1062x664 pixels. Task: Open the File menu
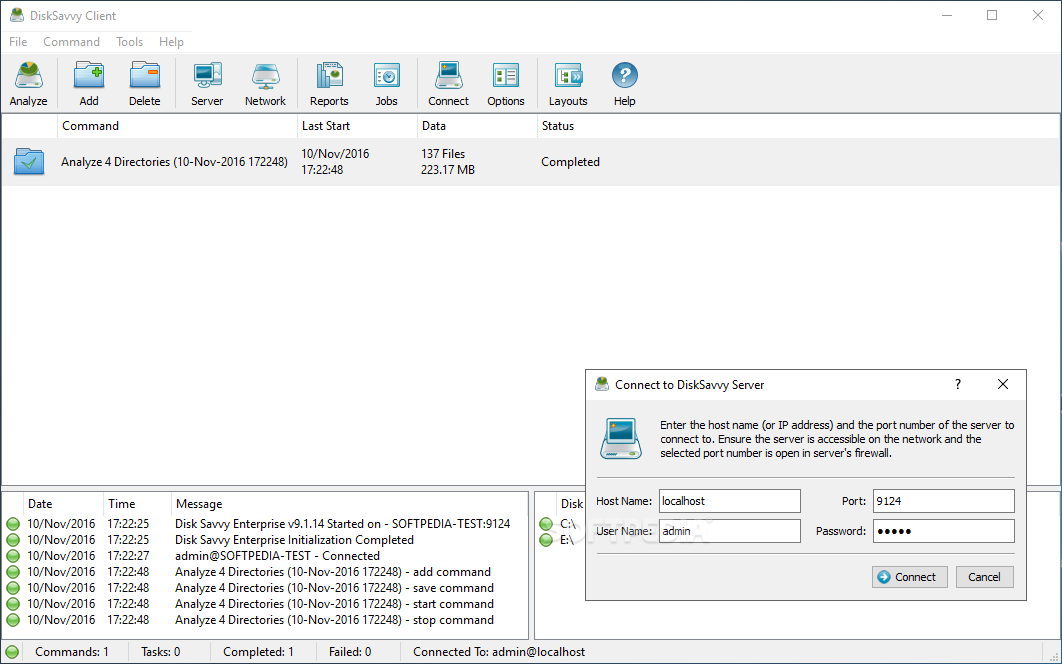click(x=18, y=42)
